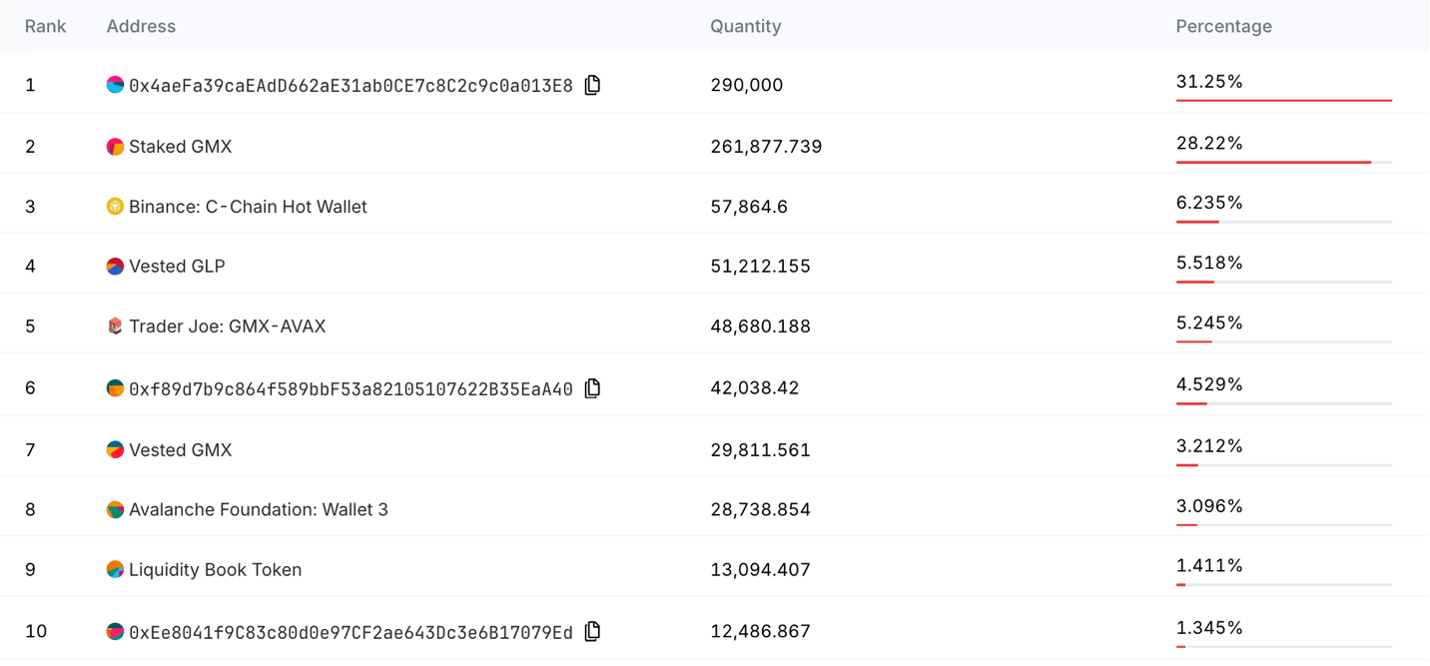Open address 0x4aeFa39caEAdD662aE31ab0CE7c8C2c9c0a013E8
This screenshot has height=666, width=1430.
click(x=351, y=86)
